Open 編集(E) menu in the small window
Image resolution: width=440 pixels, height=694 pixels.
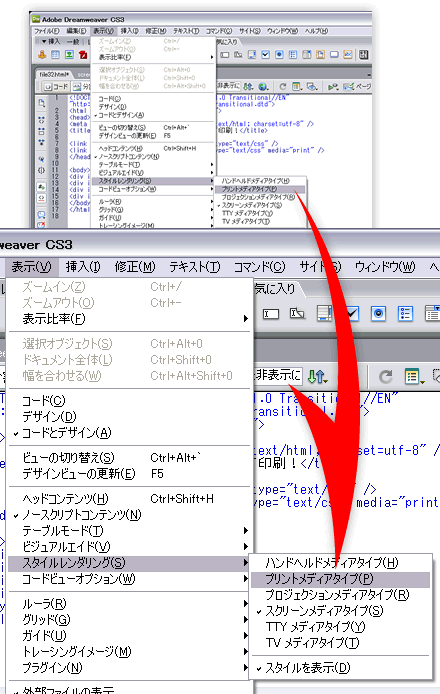pyautogui.click(x=76, y=31)
